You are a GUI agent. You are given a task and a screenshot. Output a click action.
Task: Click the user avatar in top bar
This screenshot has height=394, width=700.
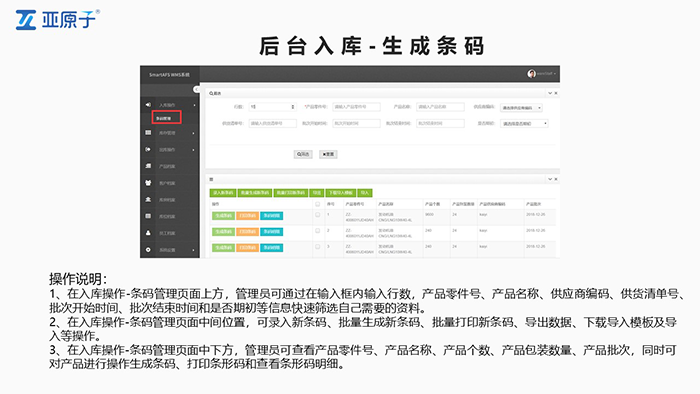(531, 74)
